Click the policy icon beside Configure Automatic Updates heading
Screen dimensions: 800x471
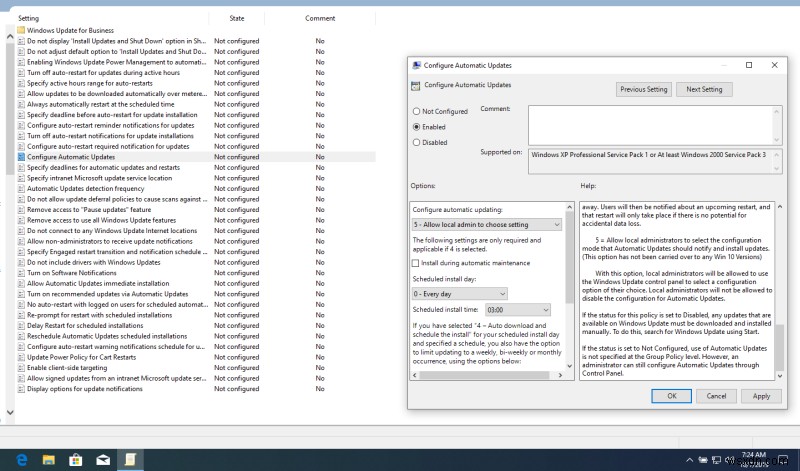coord(416,86)
